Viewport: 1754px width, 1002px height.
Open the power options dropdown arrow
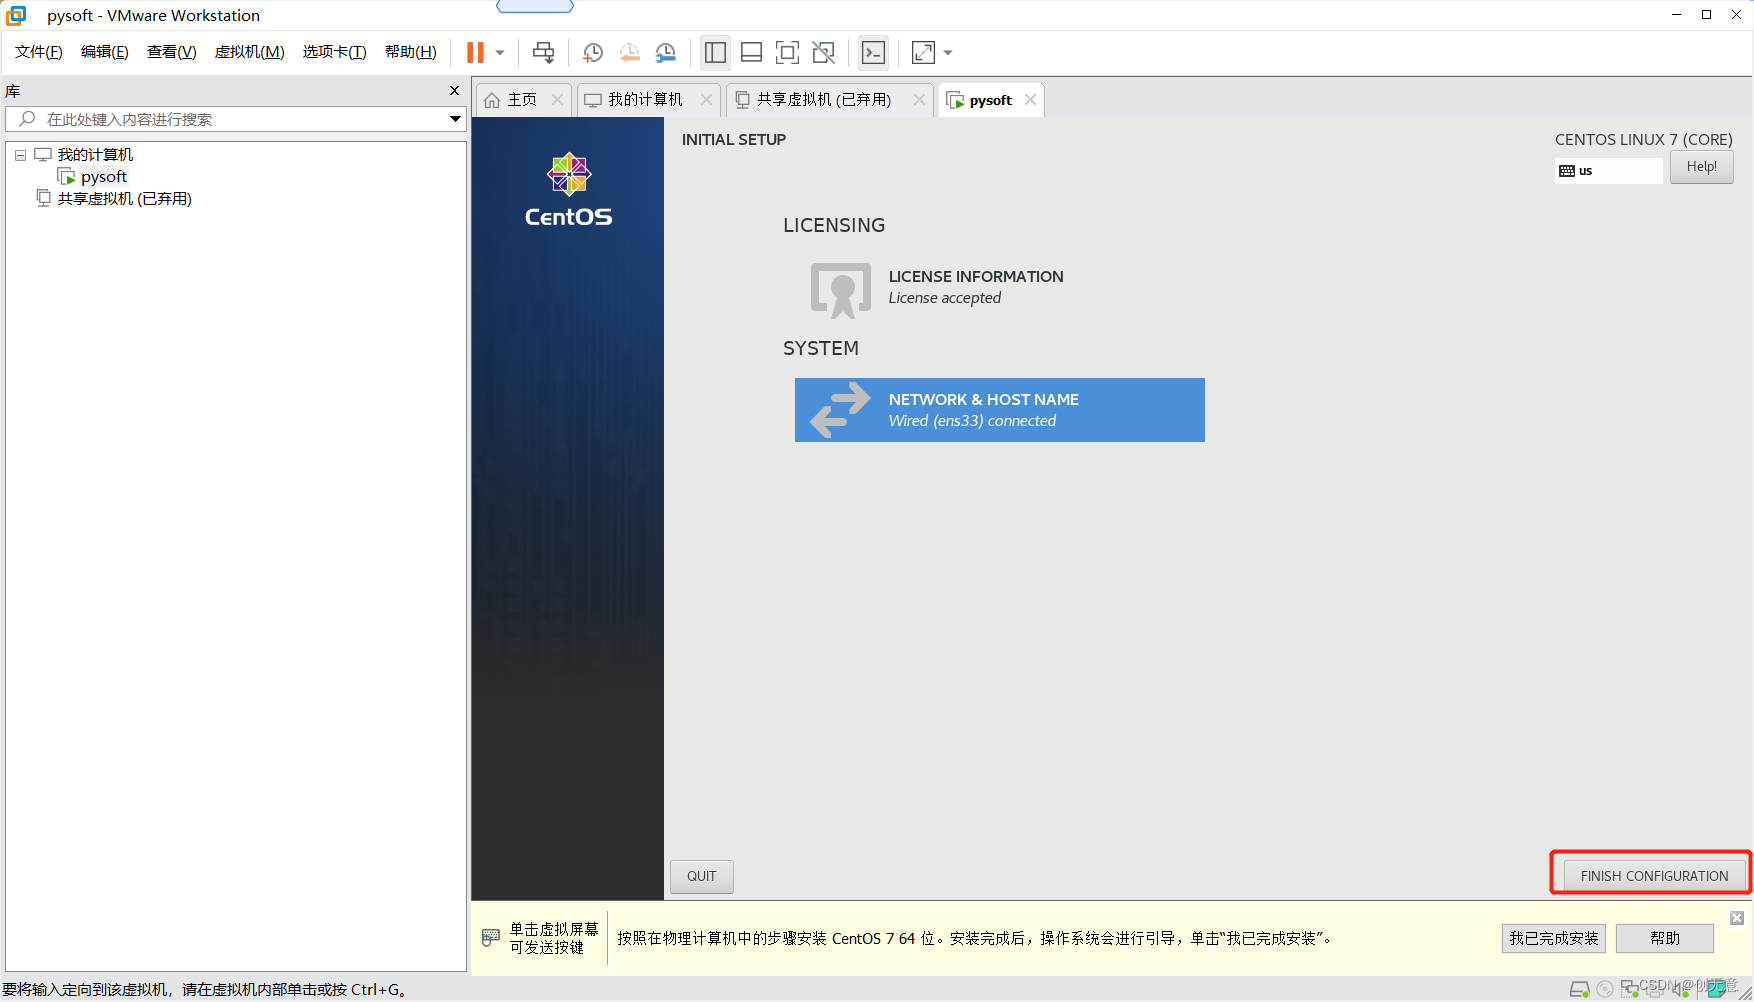[x=500, y=53]
